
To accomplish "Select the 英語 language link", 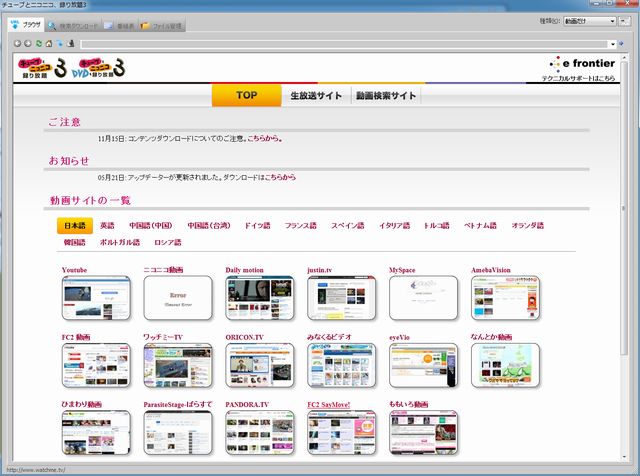I will (x=107, y=225).
